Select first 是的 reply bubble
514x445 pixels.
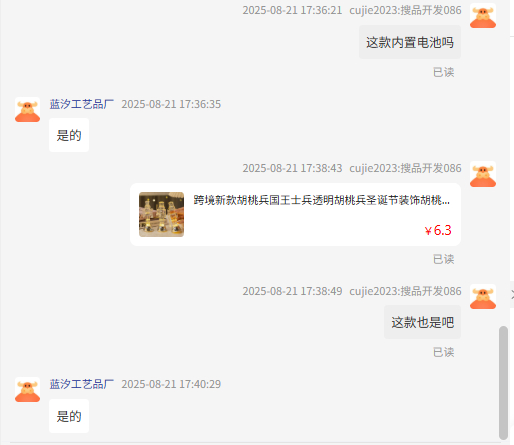tap(69, 135)
